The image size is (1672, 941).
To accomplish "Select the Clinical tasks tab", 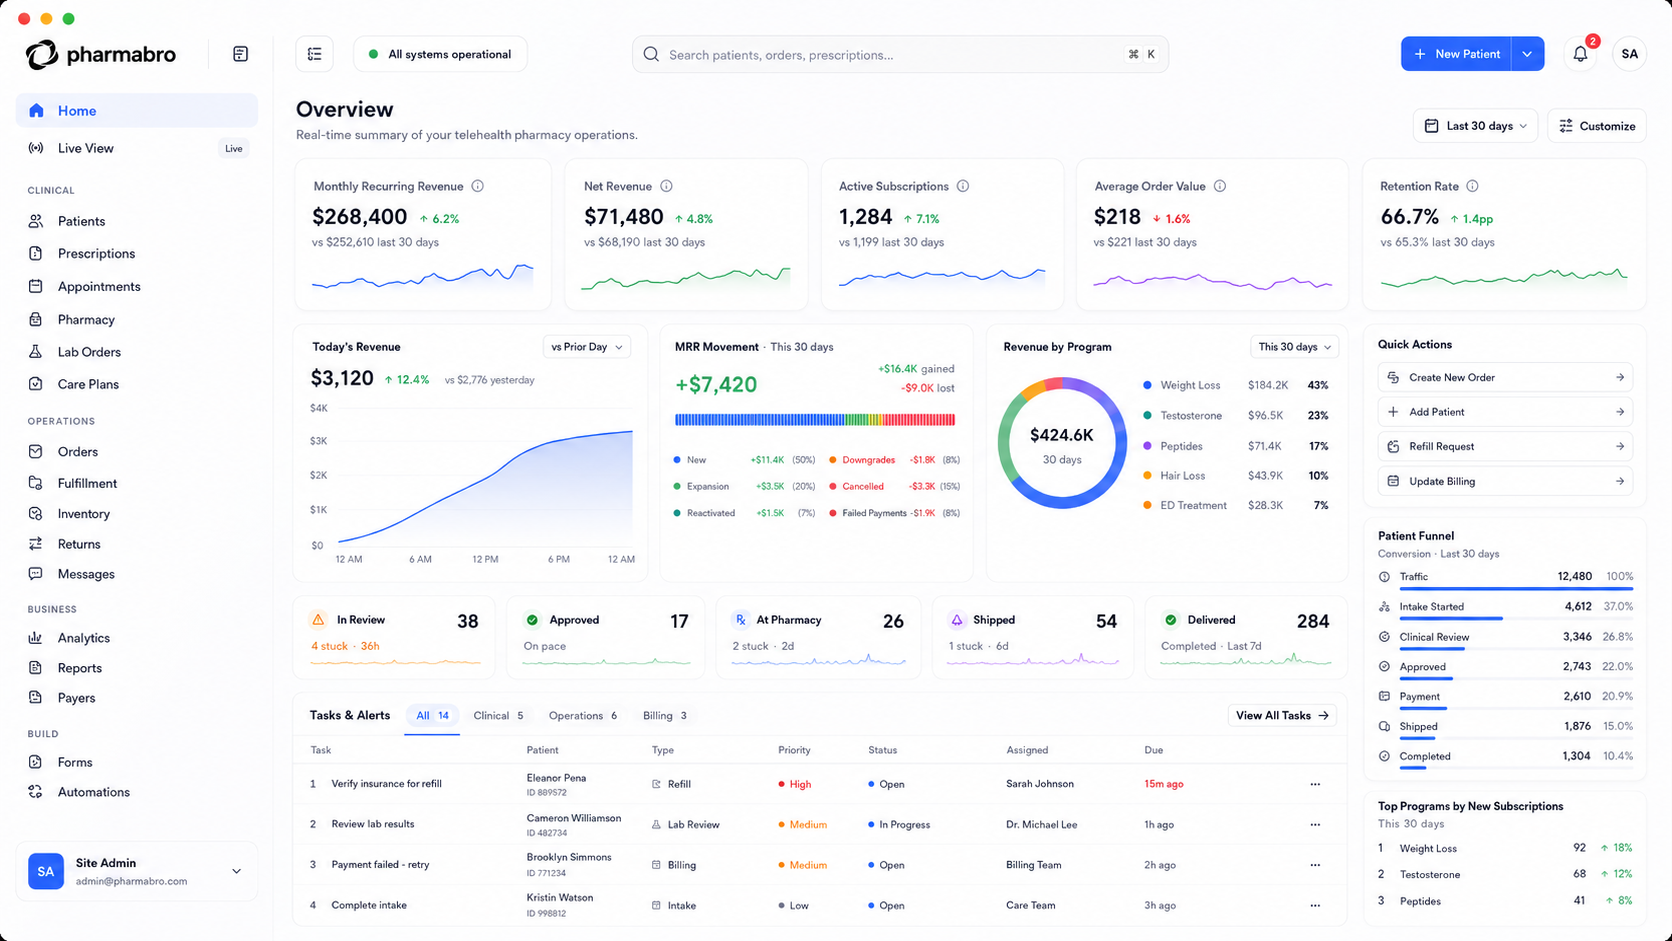I will (498, 716).
